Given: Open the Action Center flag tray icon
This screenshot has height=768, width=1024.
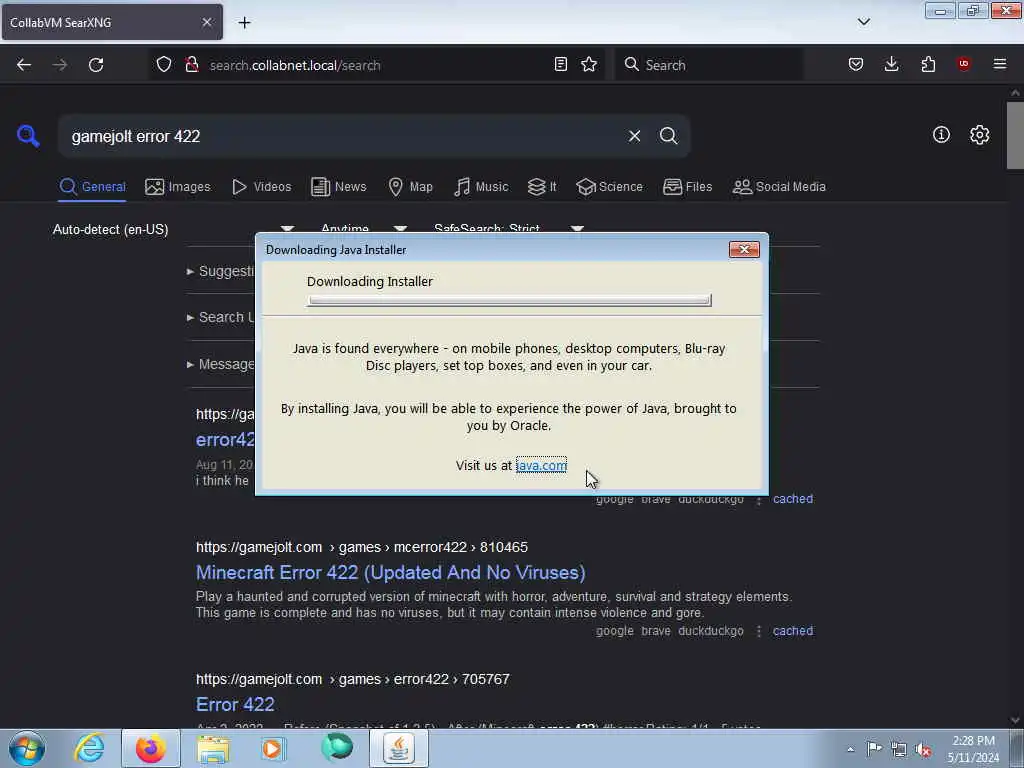Looking at the screenshot, I should click(x=874, y=748).
